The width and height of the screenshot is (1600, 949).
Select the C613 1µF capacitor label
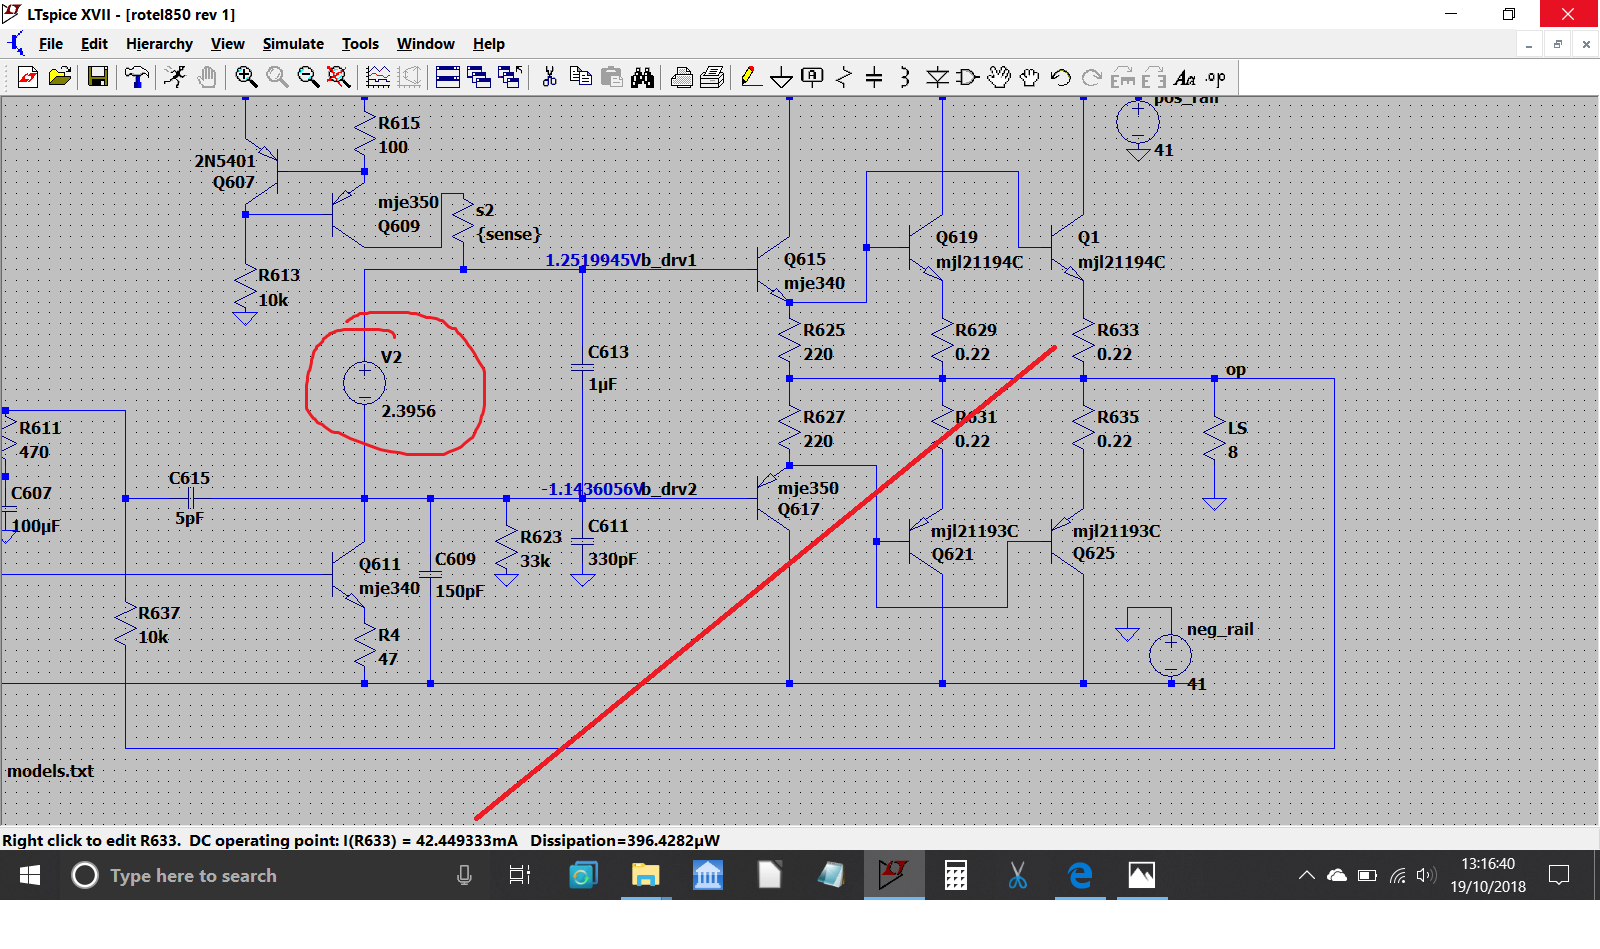click(x=607, y=368)
